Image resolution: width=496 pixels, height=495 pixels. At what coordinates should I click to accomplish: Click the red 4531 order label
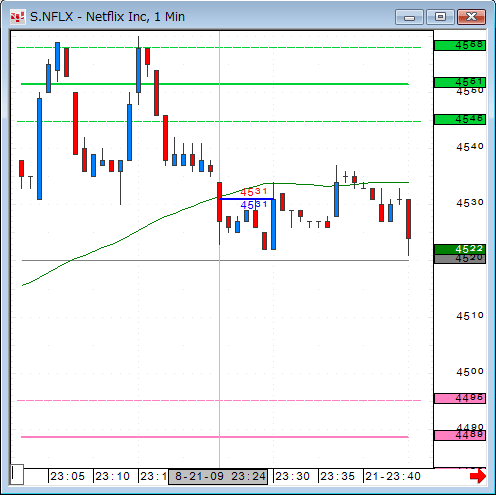tap(254, 192)
